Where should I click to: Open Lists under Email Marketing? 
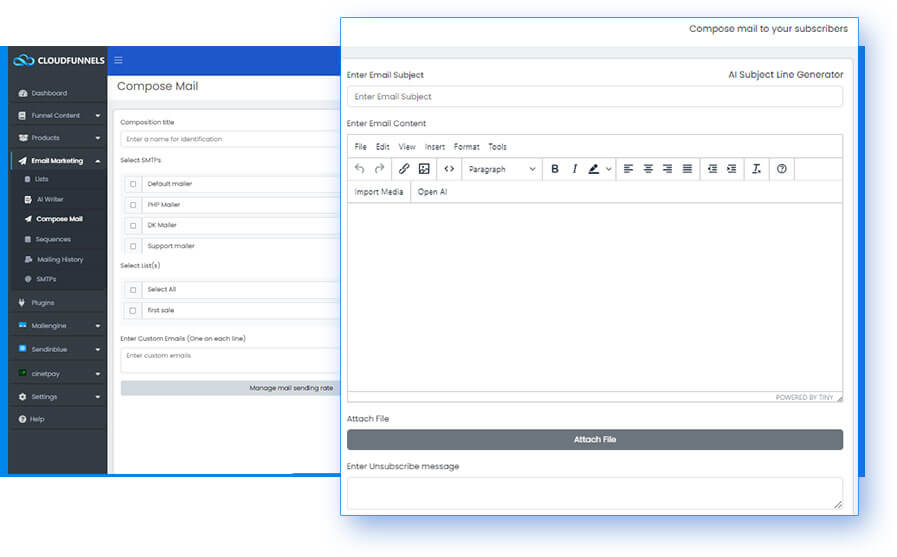coord(41,179)
